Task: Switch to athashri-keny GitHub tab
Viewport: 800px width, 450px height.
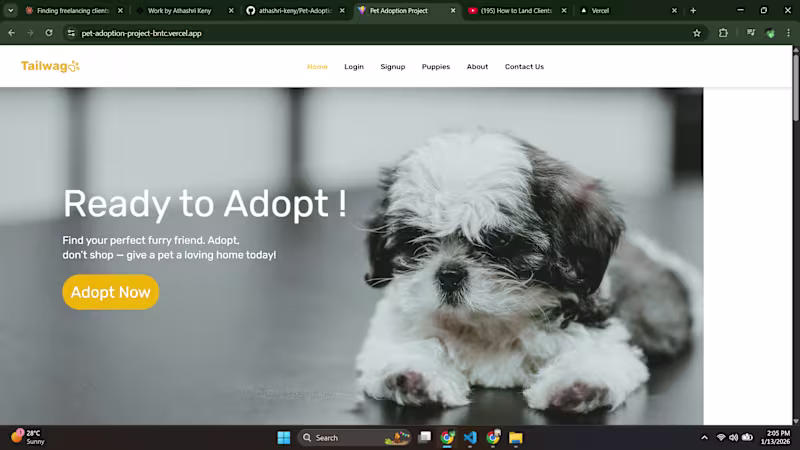Action: (x=289, y=10)
